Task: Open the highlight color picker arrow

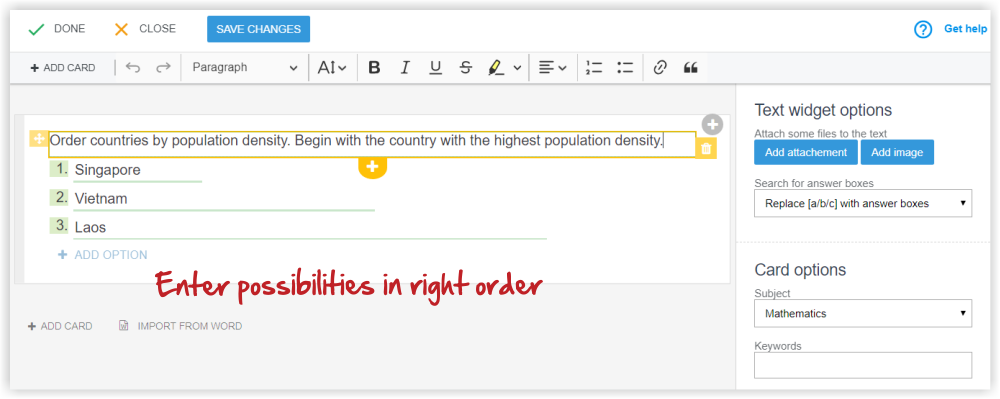Action: click(x=517, y=68)
